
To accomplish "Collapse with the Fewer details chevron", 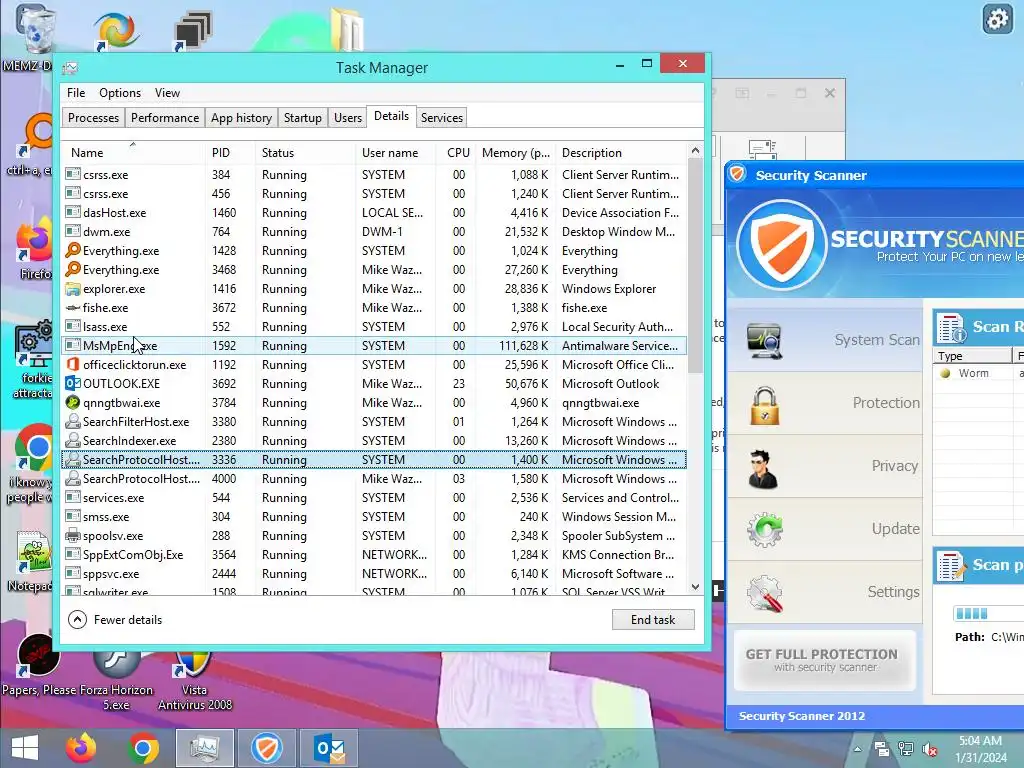I will tap(77, 619).
